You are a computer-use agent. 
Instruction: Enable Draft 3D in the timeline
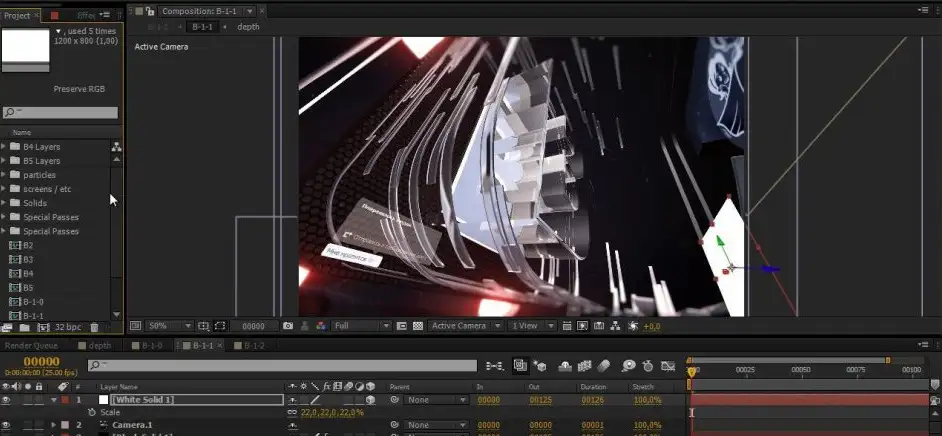539,365
